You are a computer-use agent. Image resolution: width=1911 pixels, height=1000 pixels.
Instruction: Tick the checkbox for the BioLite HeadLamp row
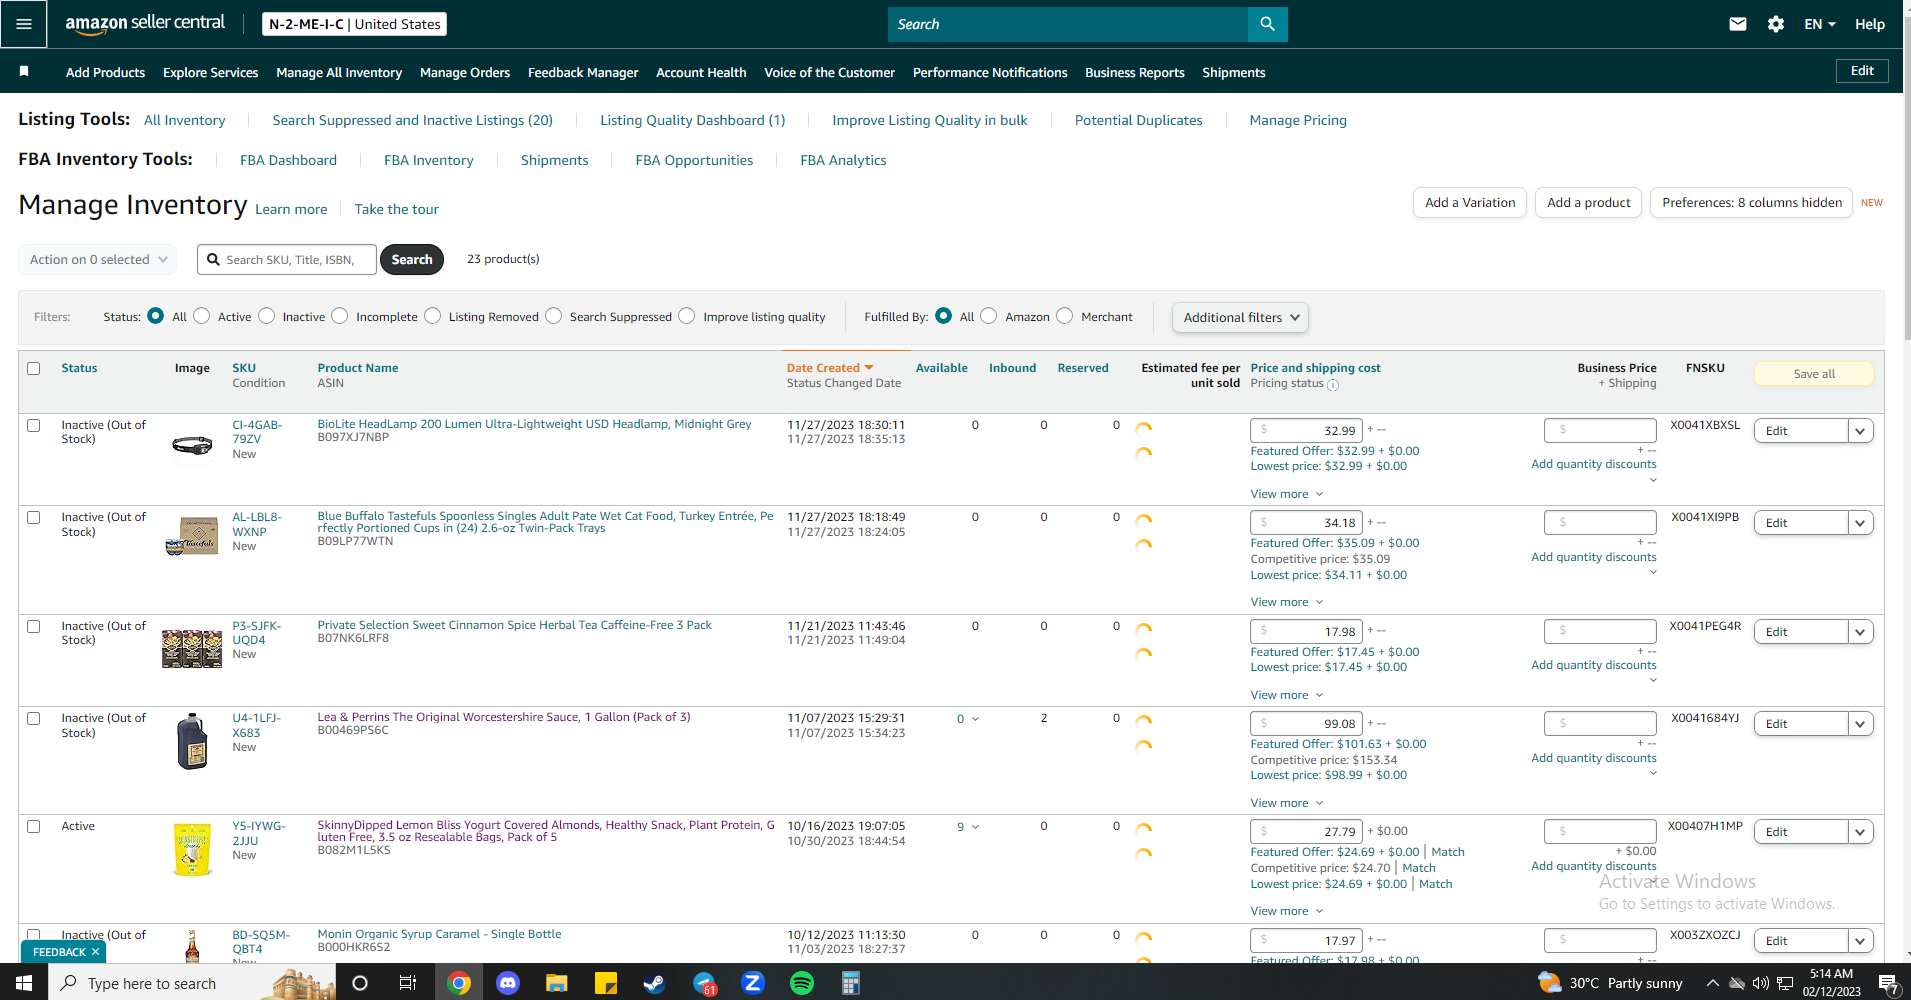pyautogui.click(x=34, y=425)
